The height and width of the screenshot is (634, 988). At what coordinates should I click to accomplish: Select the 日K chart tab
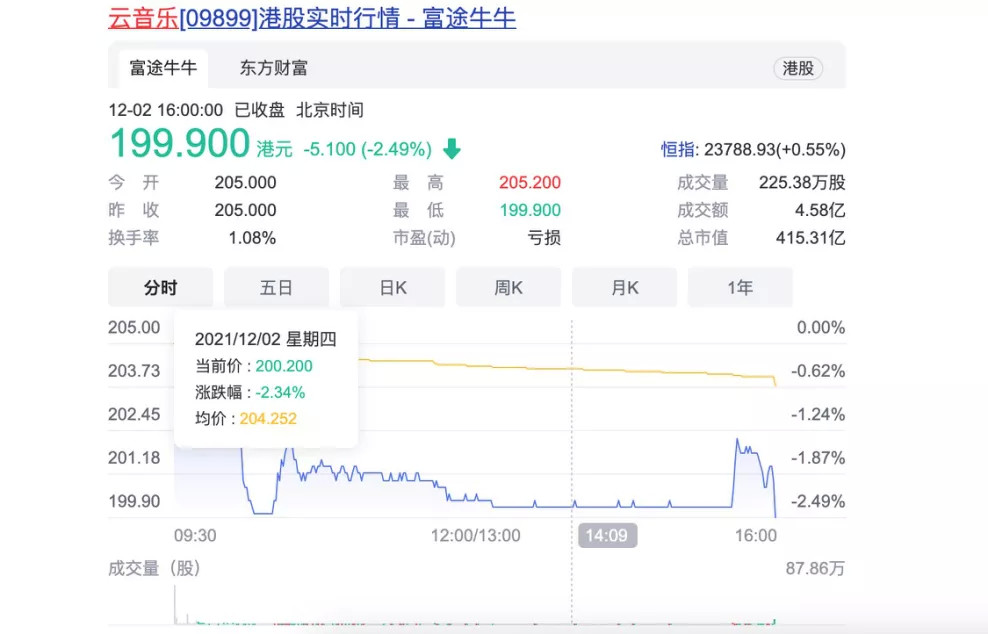[x=393, y=287]
